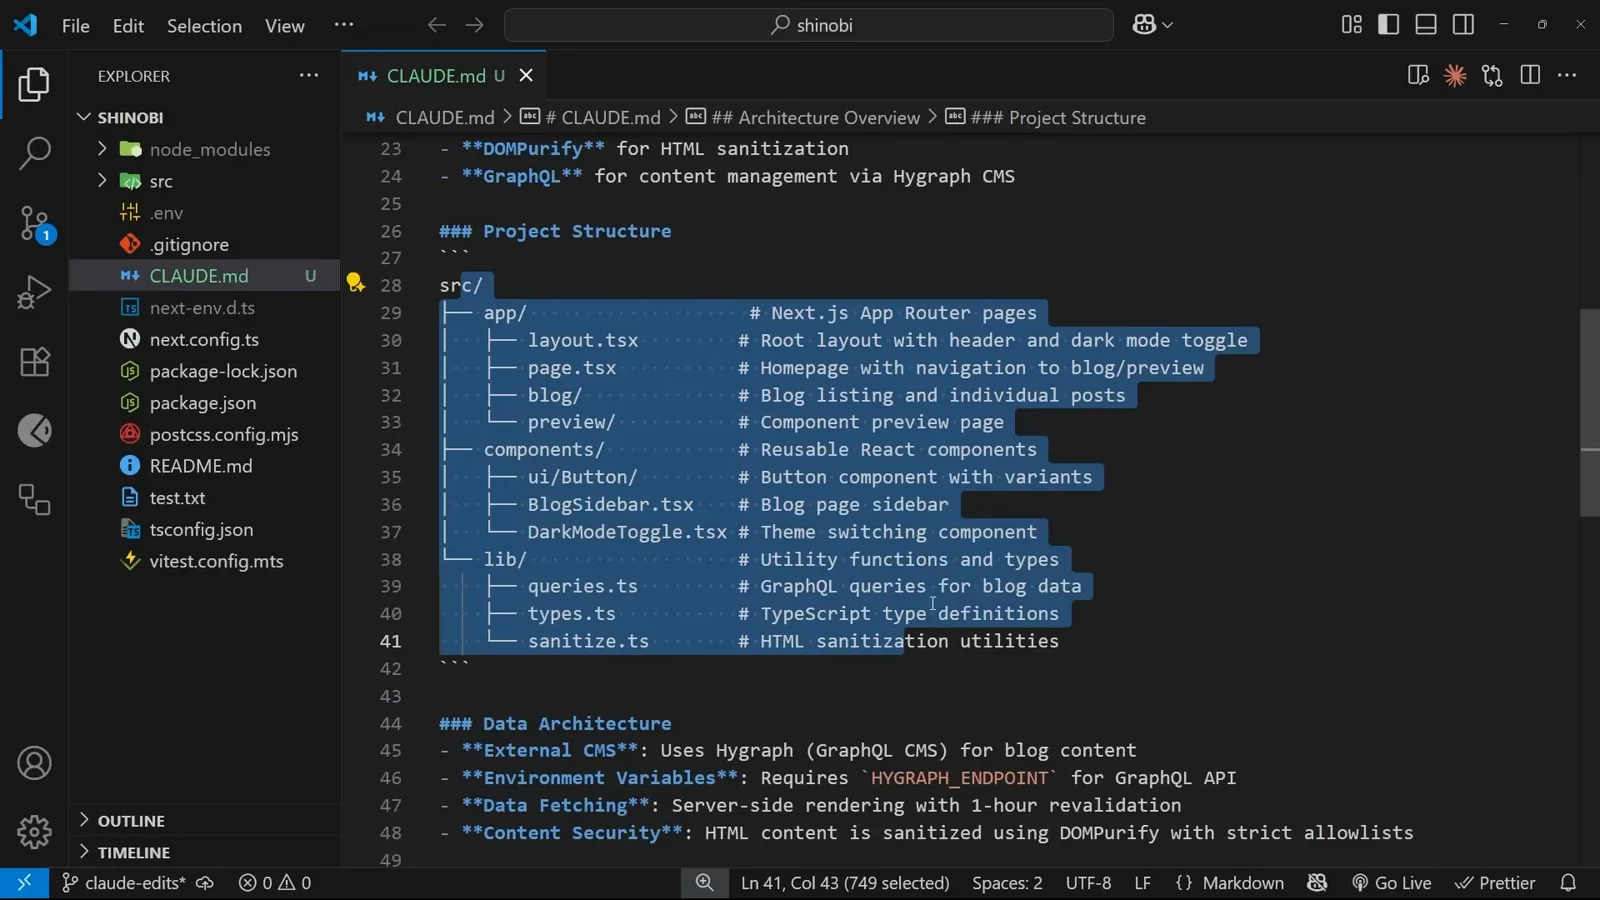Open the Selection menu
The image size is (1600, 900).
[204, 26]
